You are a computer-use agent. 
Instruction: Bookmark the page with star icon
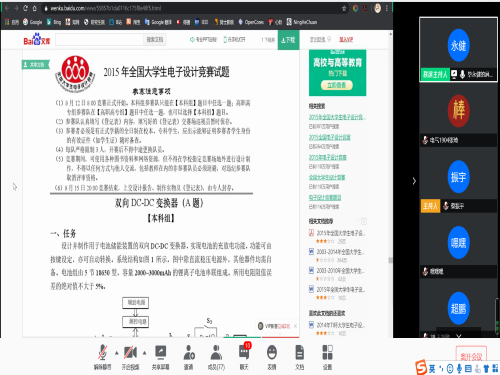click(x=344, y=8)
